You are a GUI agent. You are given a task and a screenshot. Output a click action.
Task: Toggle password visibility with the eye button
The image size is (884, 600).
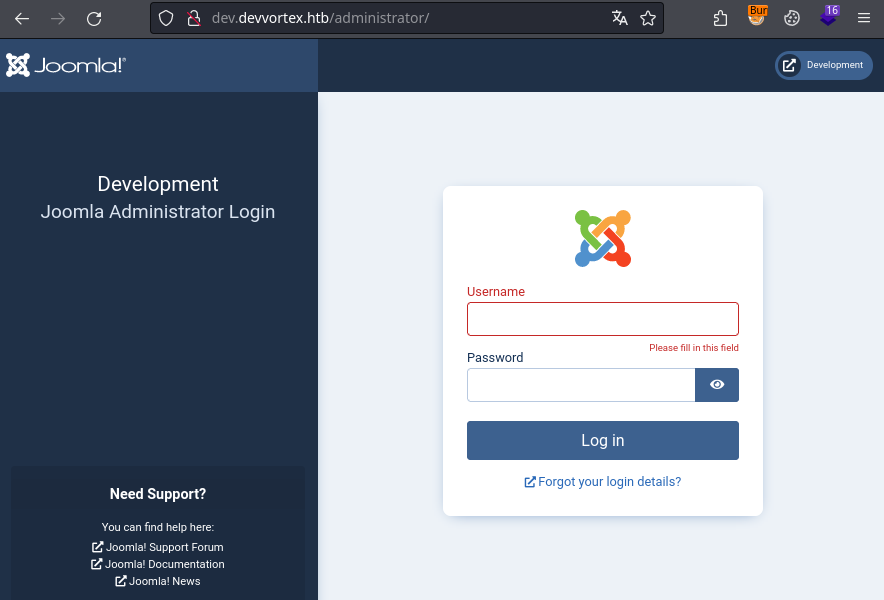coord(717,385)
